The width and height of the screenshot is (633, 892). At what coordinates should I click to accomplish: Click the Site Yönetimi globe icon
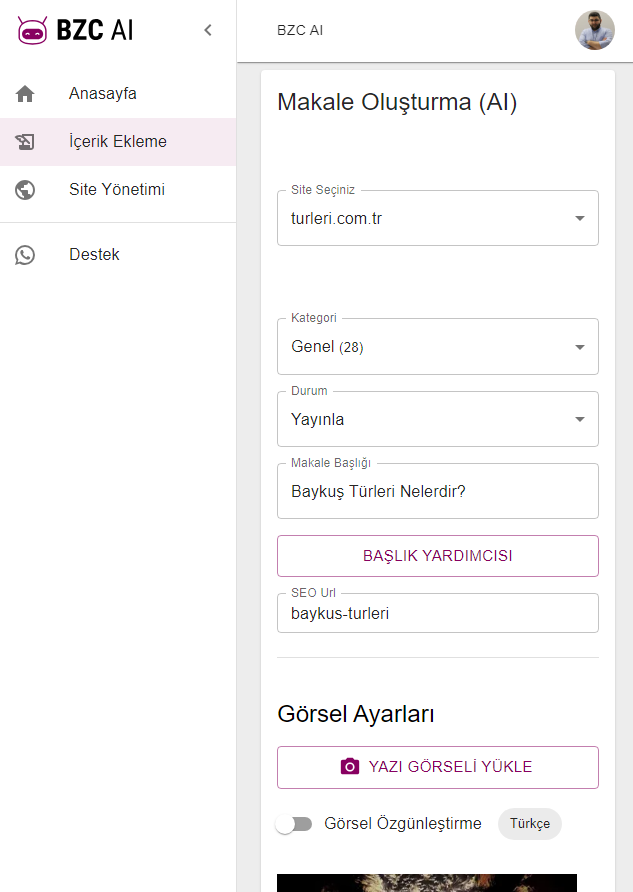click(x=25, y=189)
